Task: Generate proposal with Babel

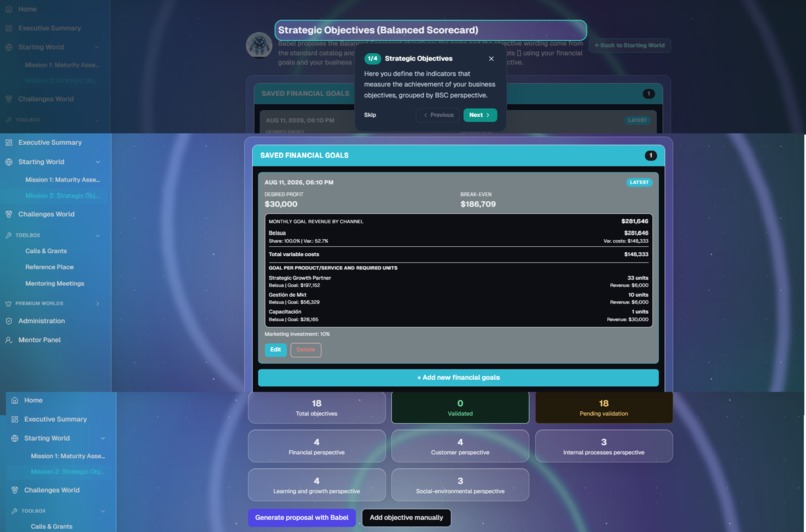Action: coord(302,518)
